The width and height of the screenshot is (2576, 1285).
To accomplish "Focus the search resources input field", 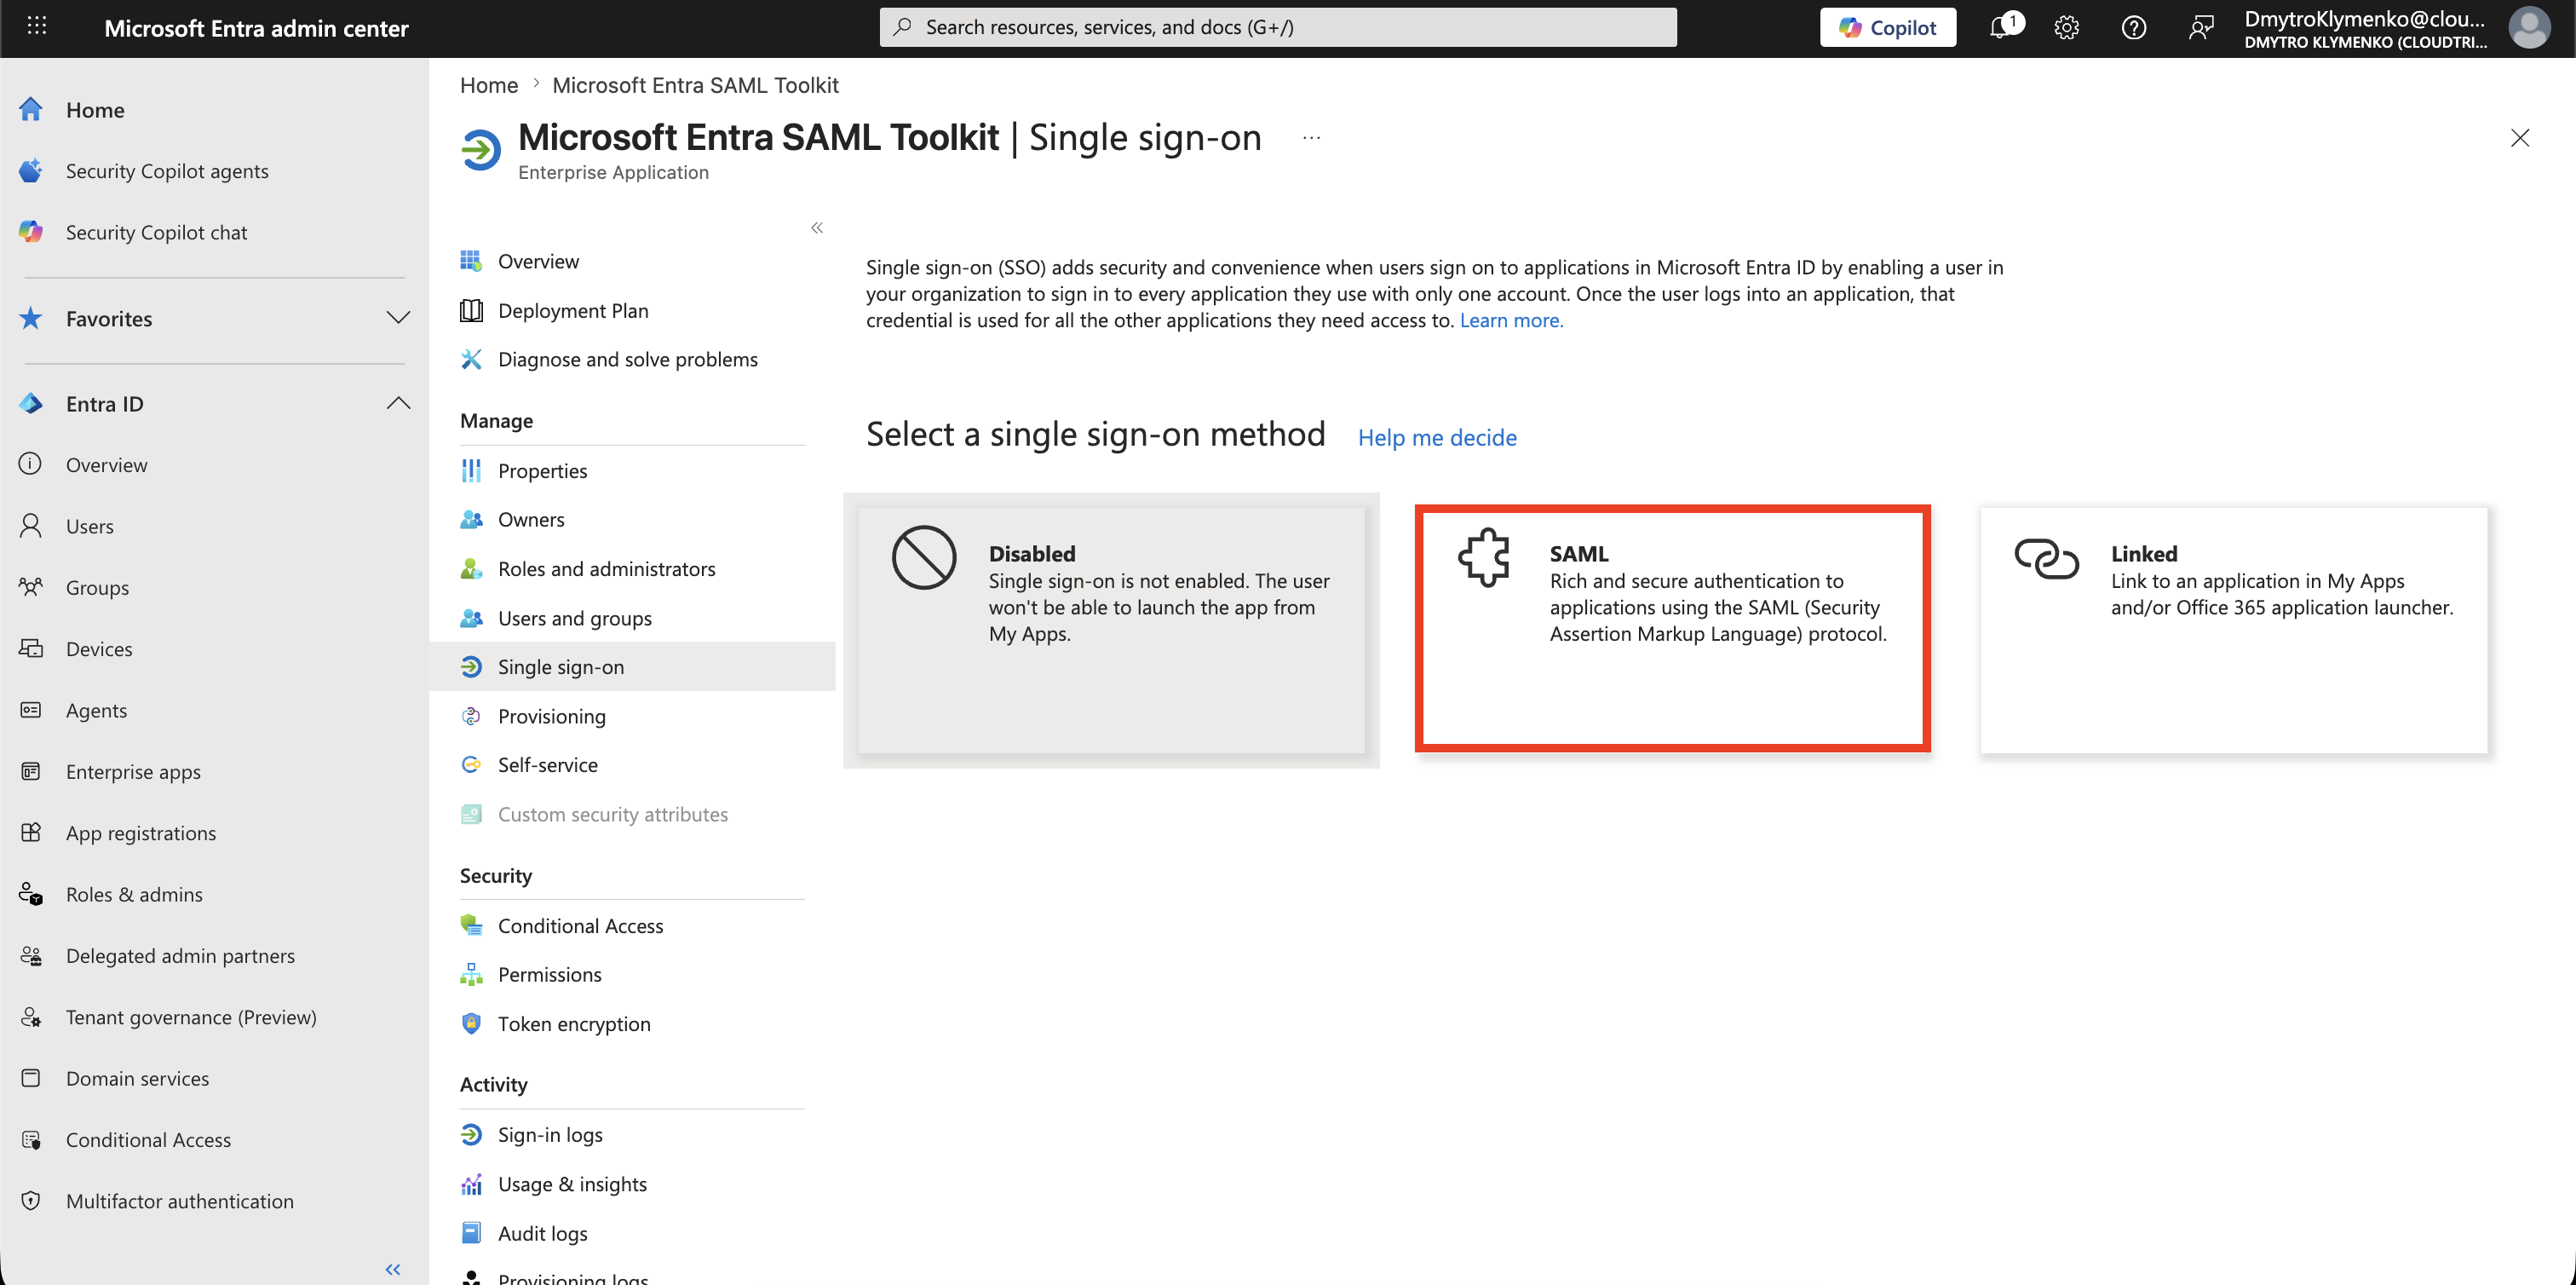I will (x=1278, y=27).
